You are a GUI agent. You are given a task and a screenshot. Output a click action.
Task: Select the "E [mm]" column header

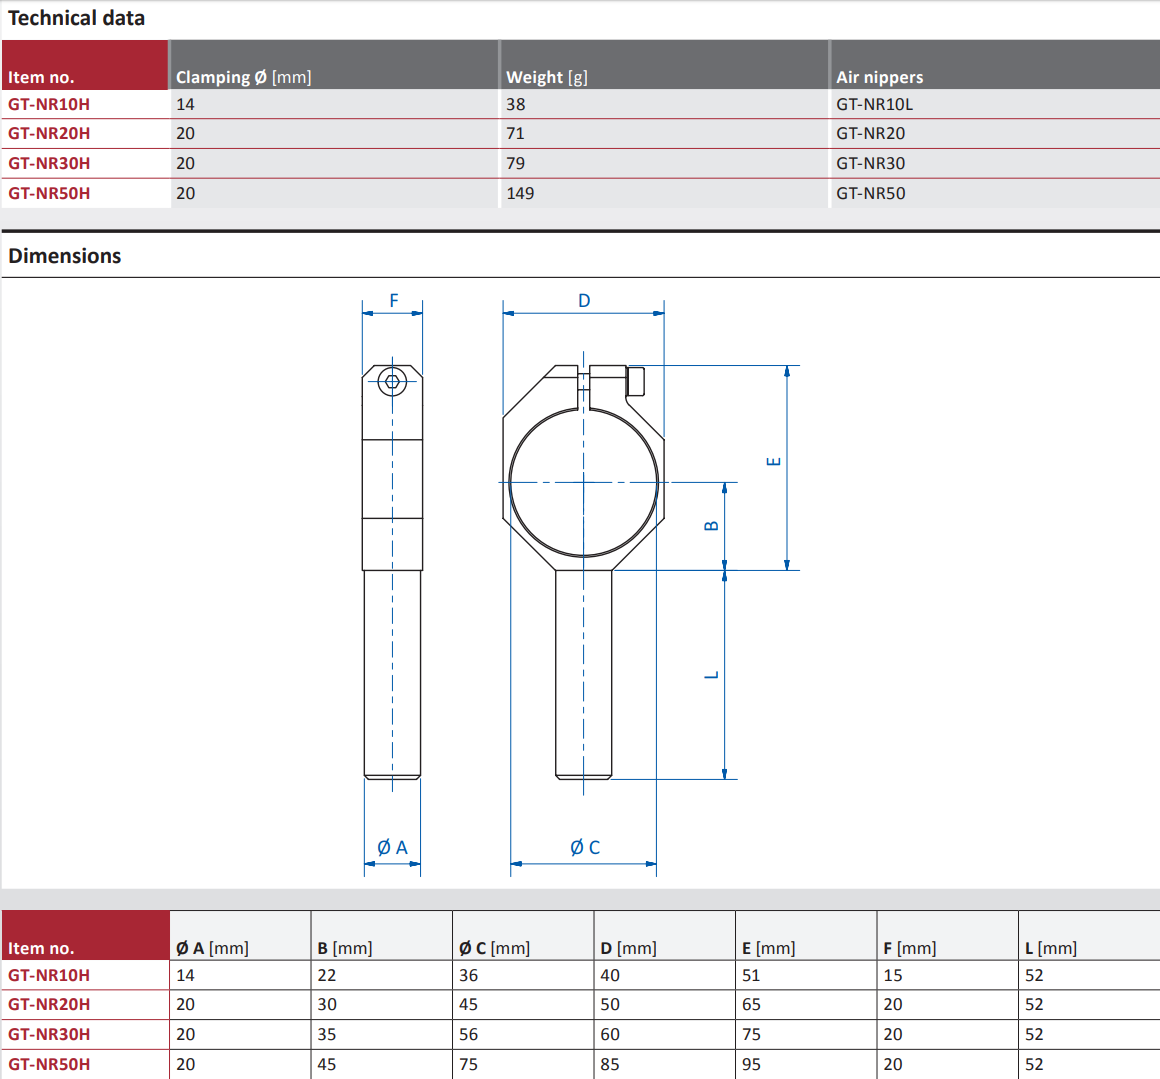(x=769, y=948)
